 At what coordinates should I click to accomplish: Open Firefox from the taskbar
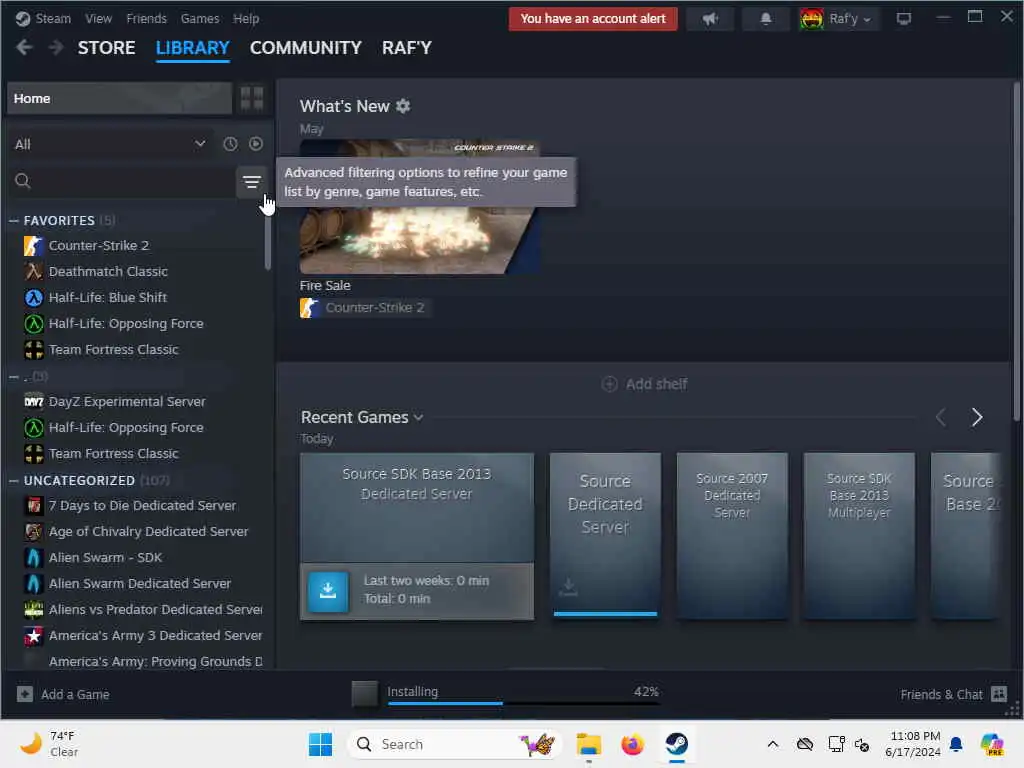(632, 744)
